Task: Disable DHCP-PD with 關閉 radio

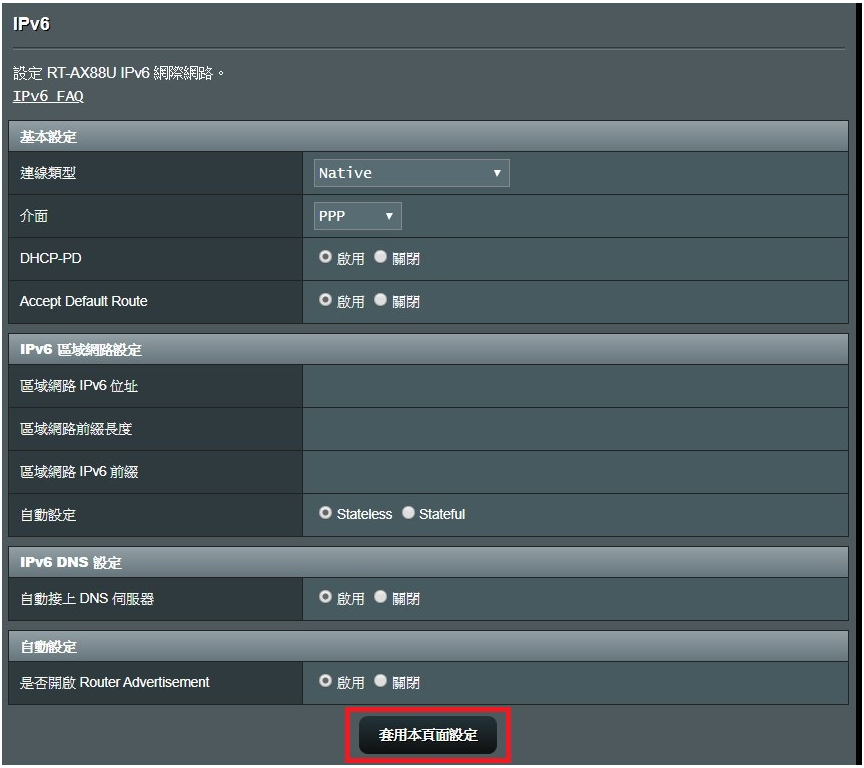Action: 380,257
